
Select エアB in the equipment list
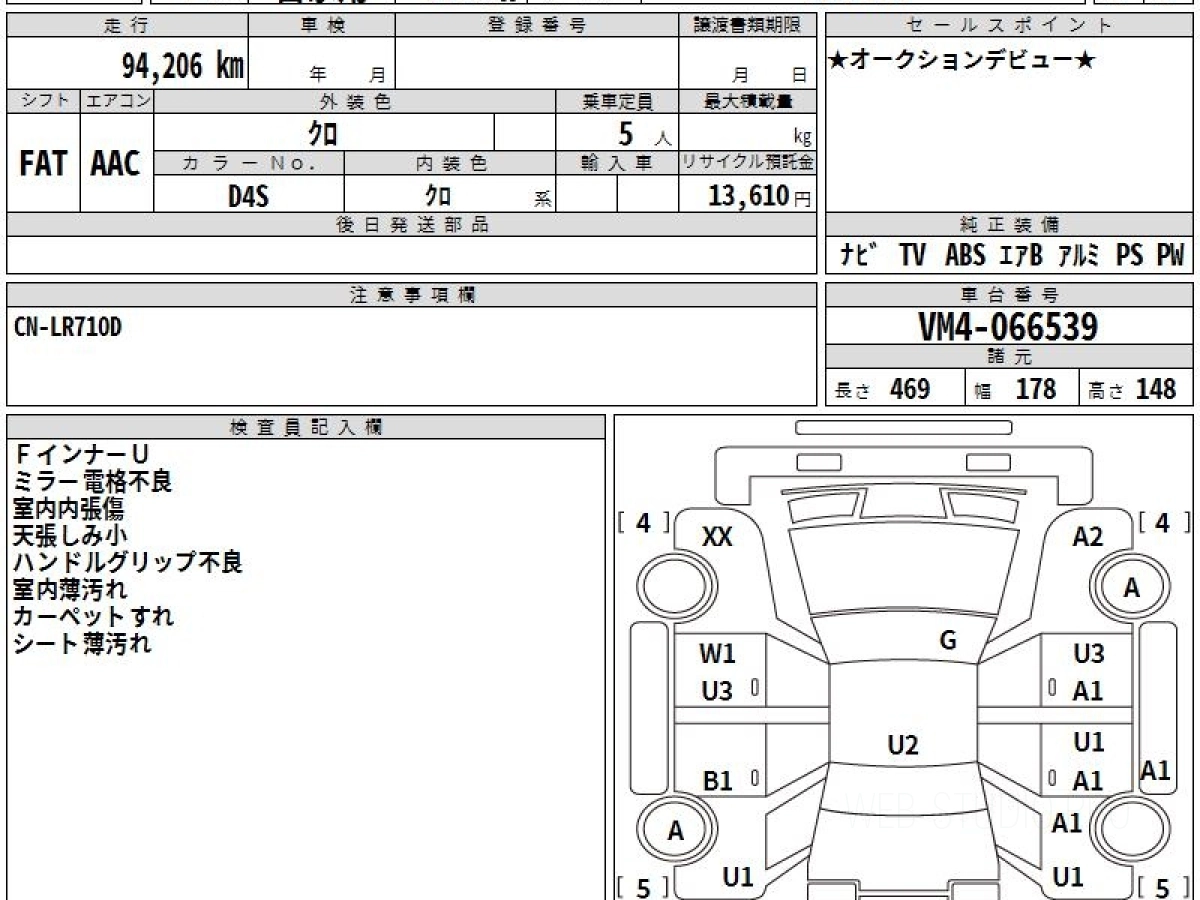[x=1020, y=256]
